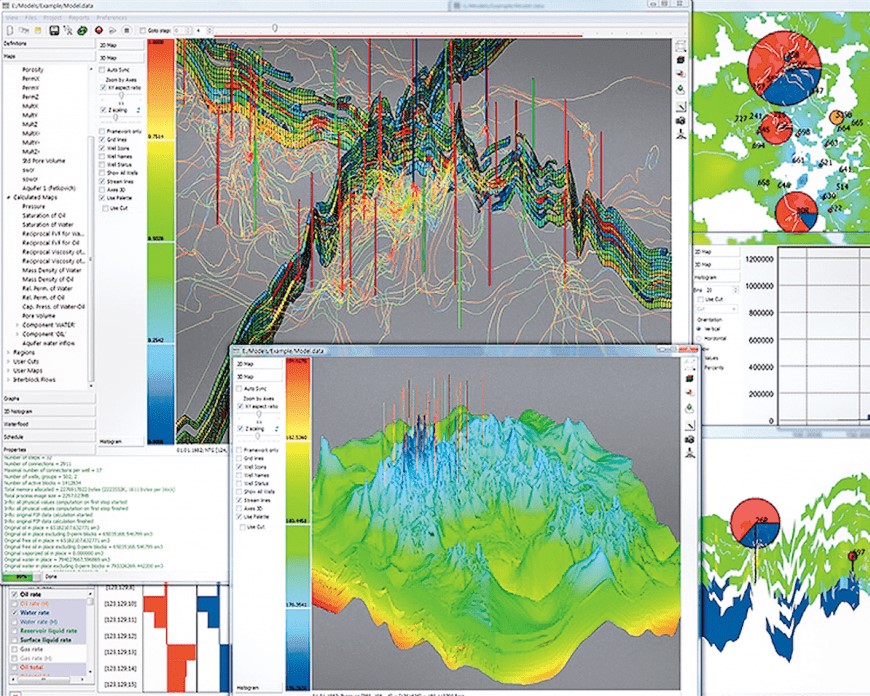The height and width of the screenshot is (696, 870).
Task: Expand the Regions tree node
Action: pos(9,353)
